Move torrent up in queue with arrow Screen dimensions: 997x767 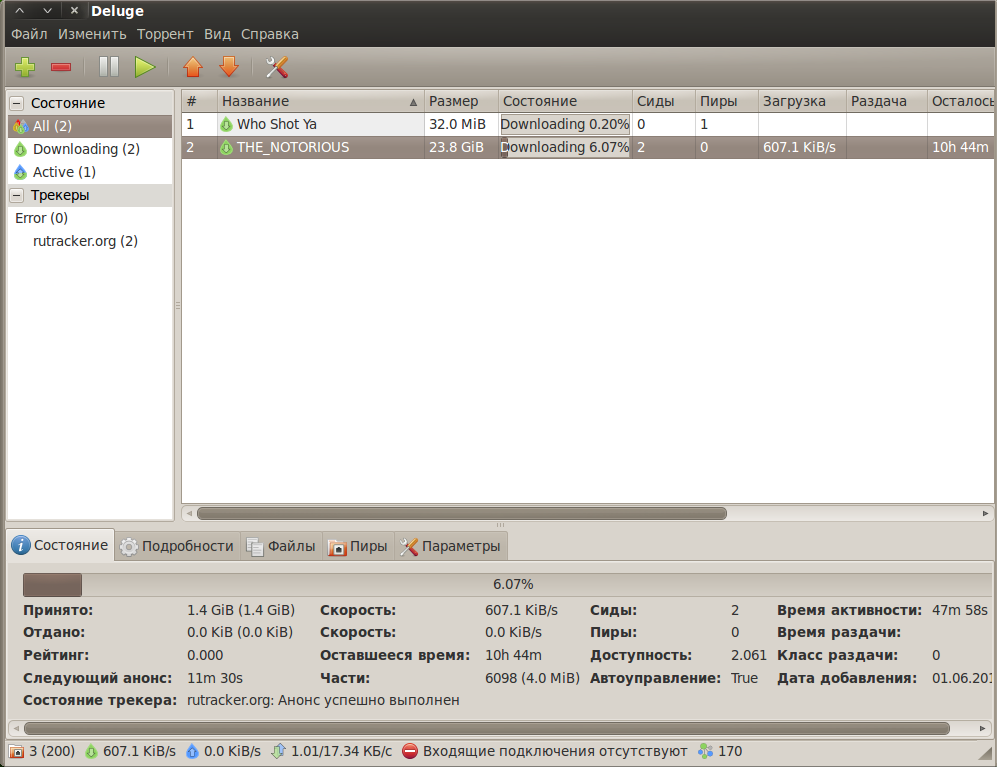tap(193, 67)
